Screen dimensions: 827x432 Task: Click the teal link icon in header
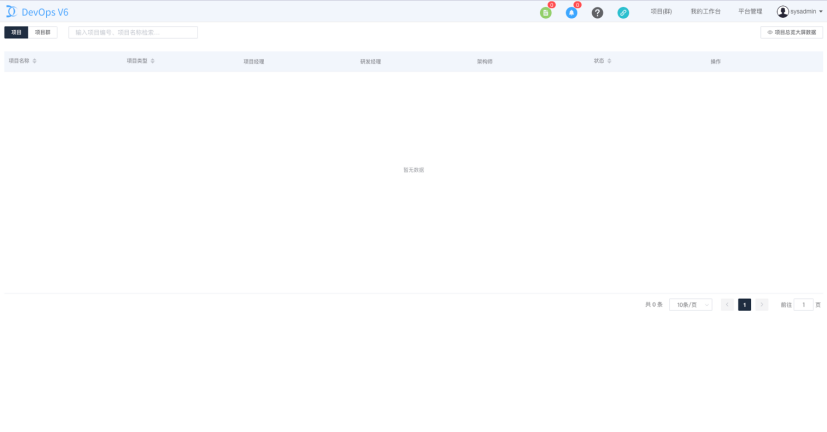(623, 13)
